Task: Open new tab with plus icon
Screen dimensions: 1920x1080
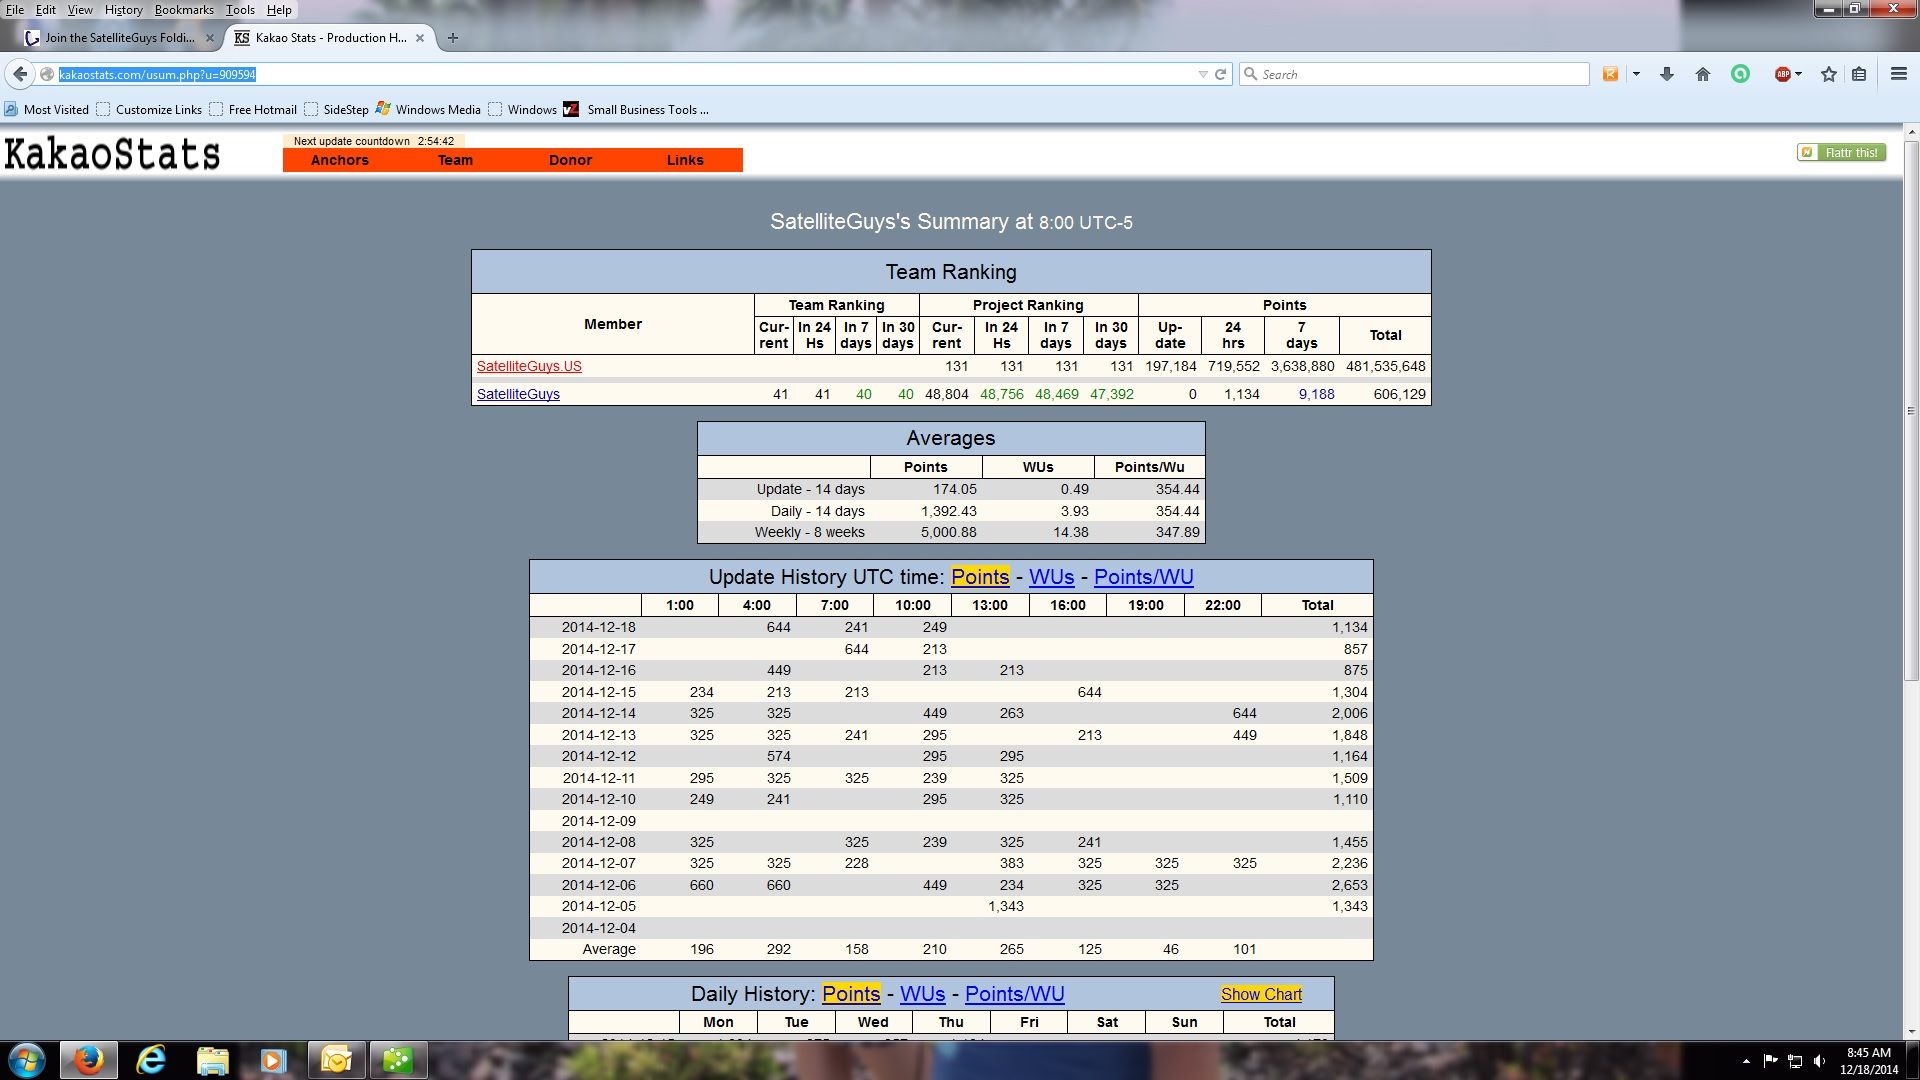Action: click(453, 38)
